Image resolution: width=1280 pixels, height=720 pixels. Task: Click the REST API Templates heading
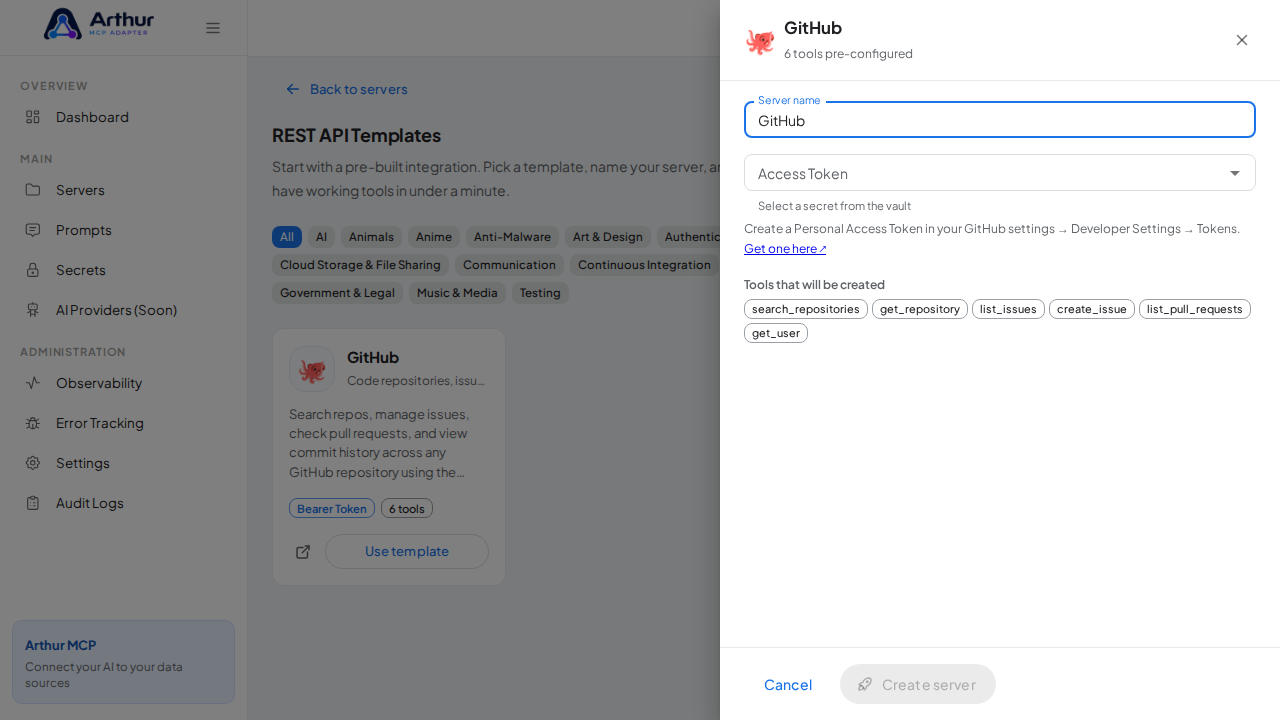tap(356, 135)
